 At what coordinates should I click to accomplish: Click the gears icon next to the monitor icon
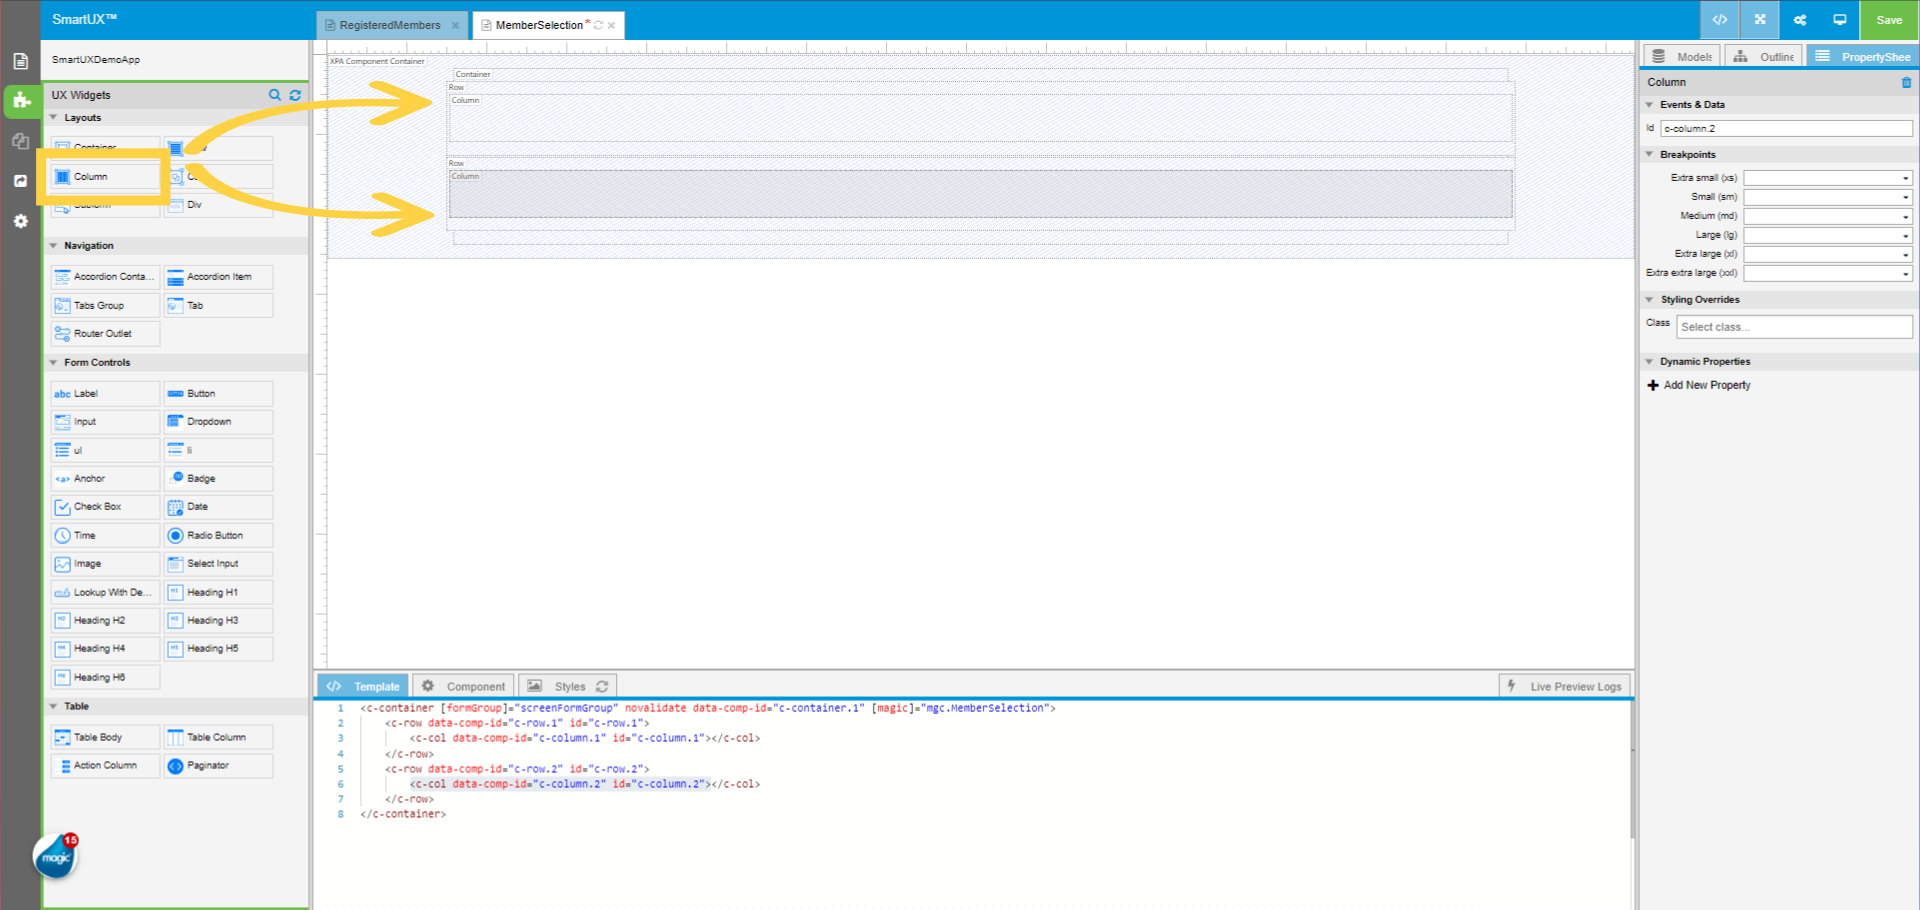[x=1799, y=19]
